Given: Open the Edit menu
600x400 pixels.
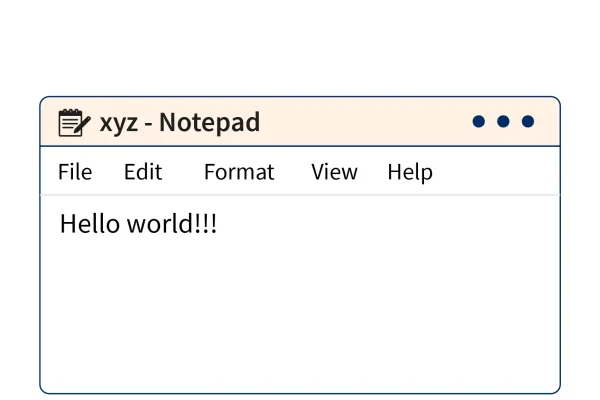Looking at the screenshot, I should click(x=143, y=172).
